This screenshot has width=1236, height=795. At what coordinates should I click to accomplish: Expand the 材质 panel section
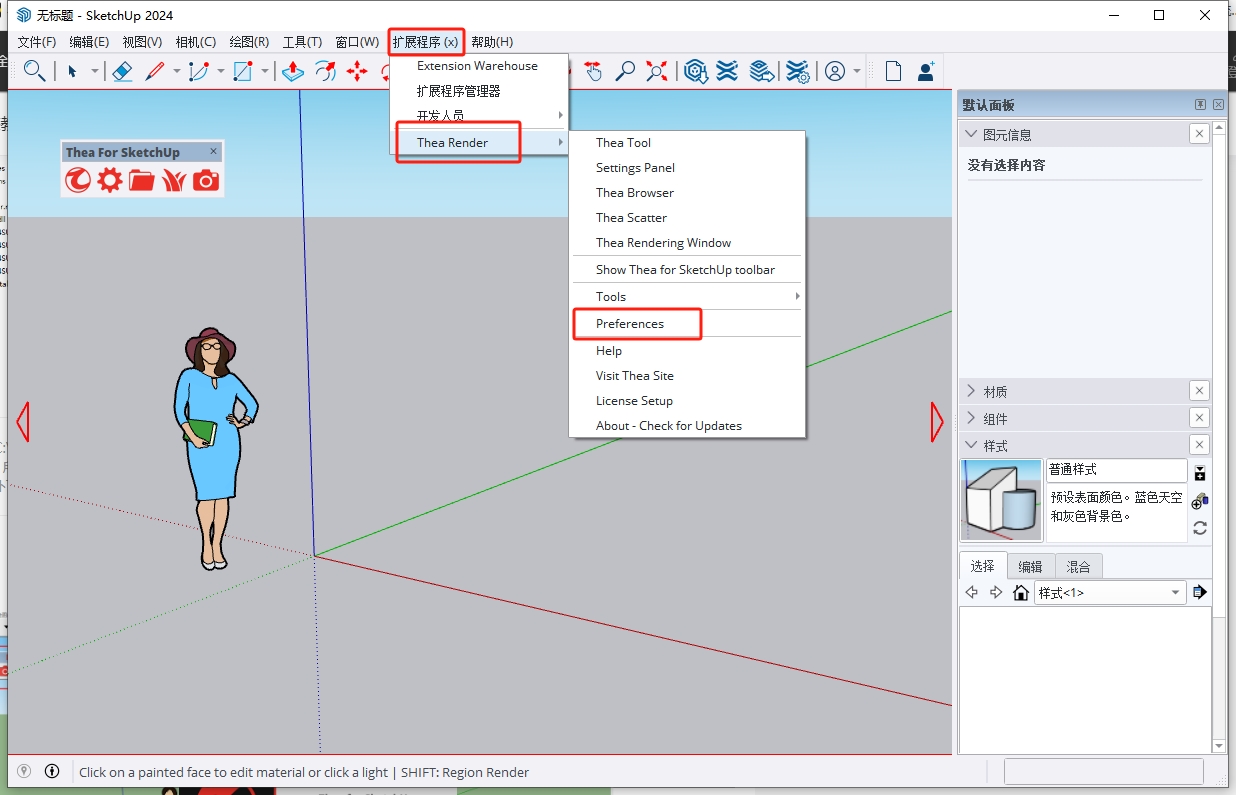[x=994, y=391]
